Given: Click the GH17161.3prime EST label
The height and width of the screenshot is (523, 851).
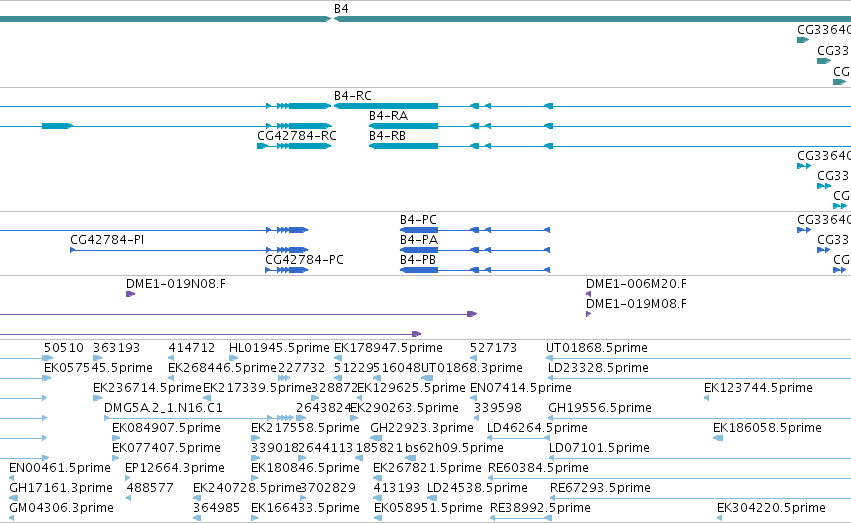Looking at the screenshot, I should point(61,488).
